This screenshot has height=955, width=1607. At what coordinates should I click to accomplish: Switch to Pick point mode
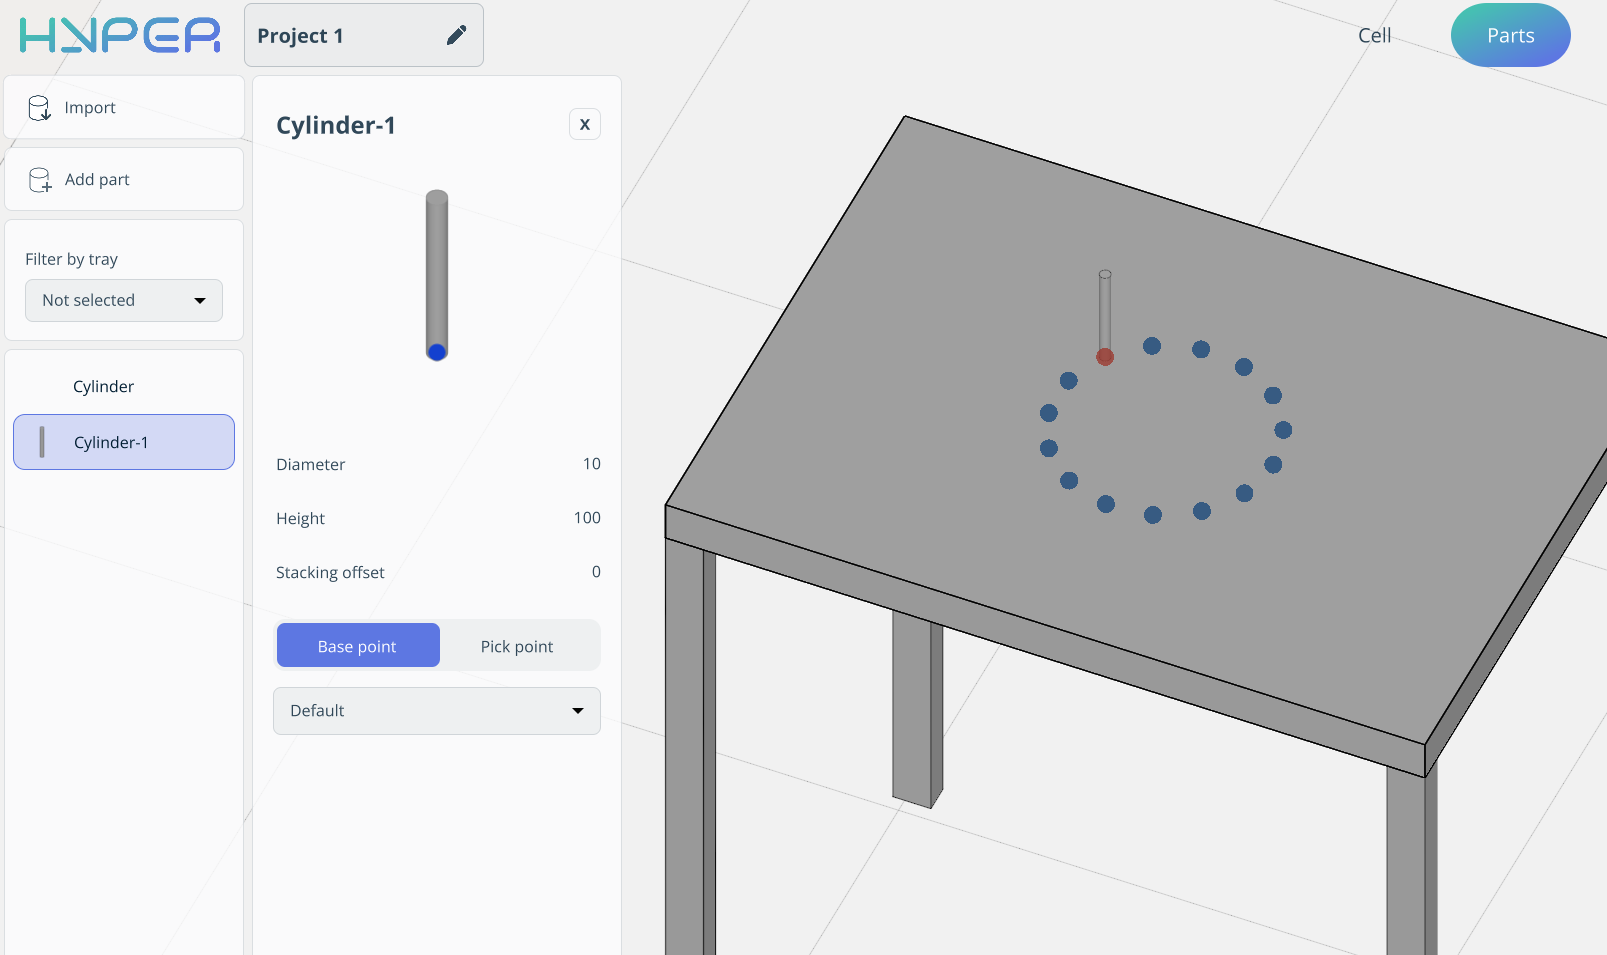click(x=517, y=646)
